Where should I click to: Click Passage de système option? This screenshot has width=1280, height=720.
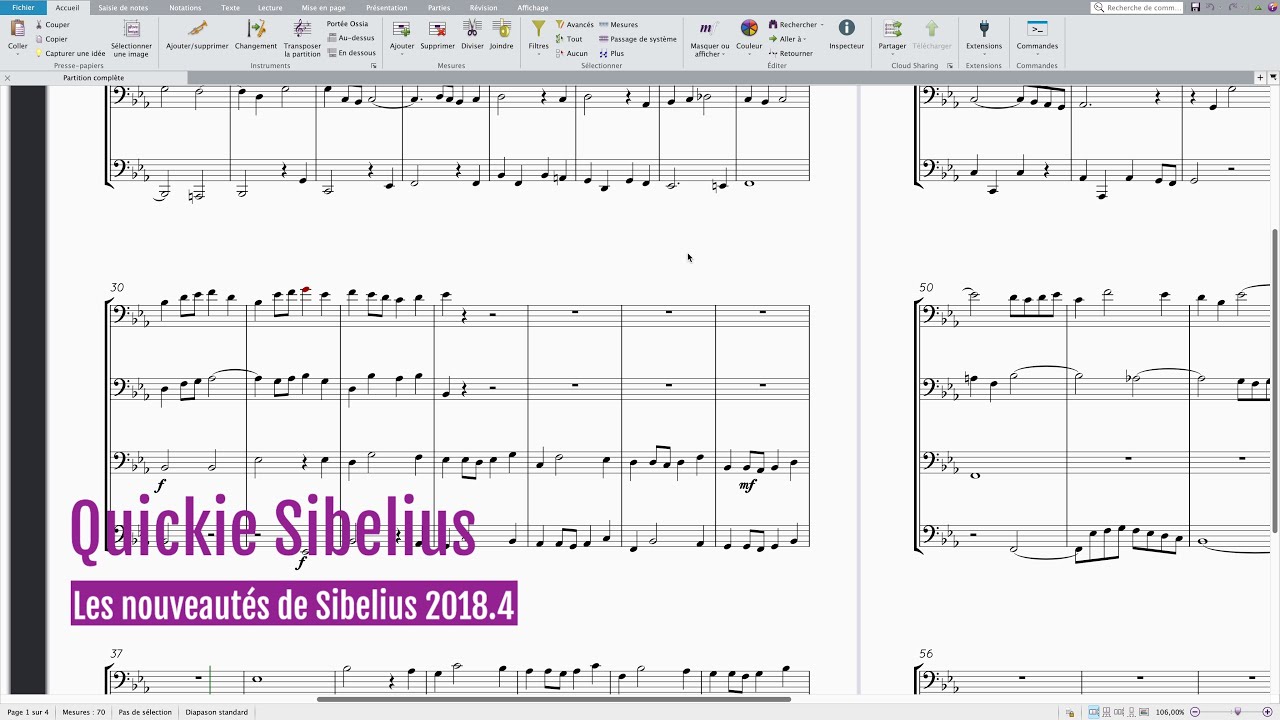637,39
